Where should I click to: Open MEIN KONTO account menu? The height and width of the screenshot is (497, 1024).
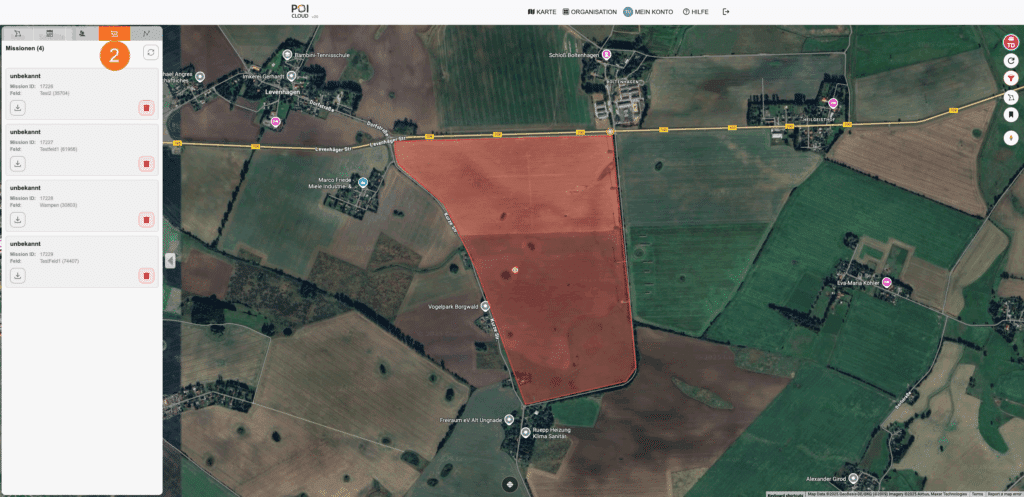[648, 12]
